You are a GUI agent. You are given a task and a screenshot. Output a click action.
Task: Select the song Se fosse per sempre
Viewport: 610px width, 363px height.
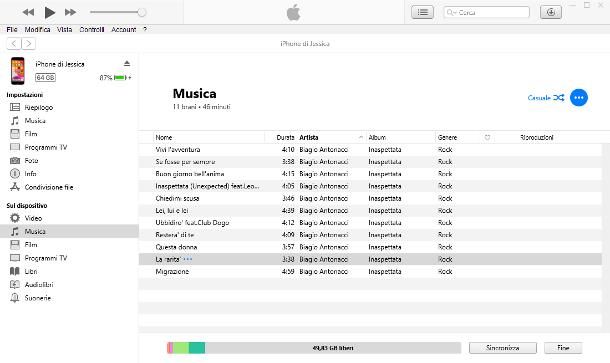click(370, 162)
